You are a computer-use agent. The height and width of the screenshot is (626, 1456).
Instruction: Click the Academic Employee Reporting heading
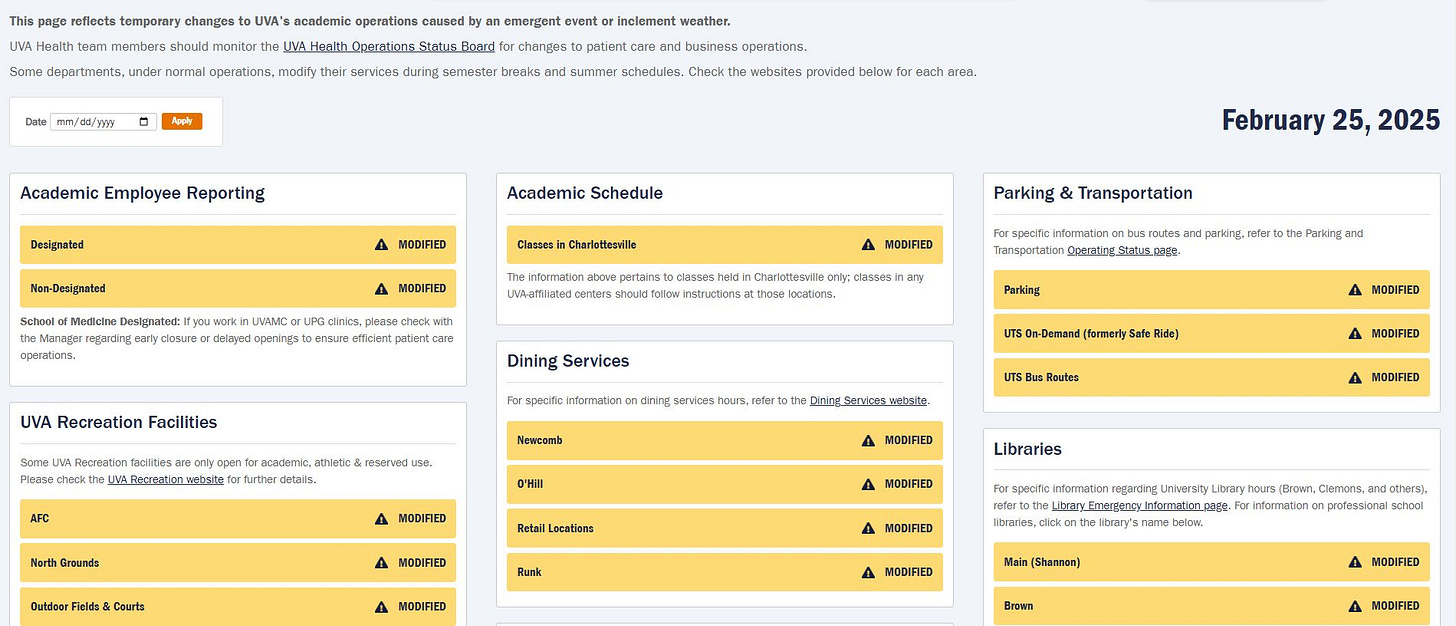[x=142, y=193]
